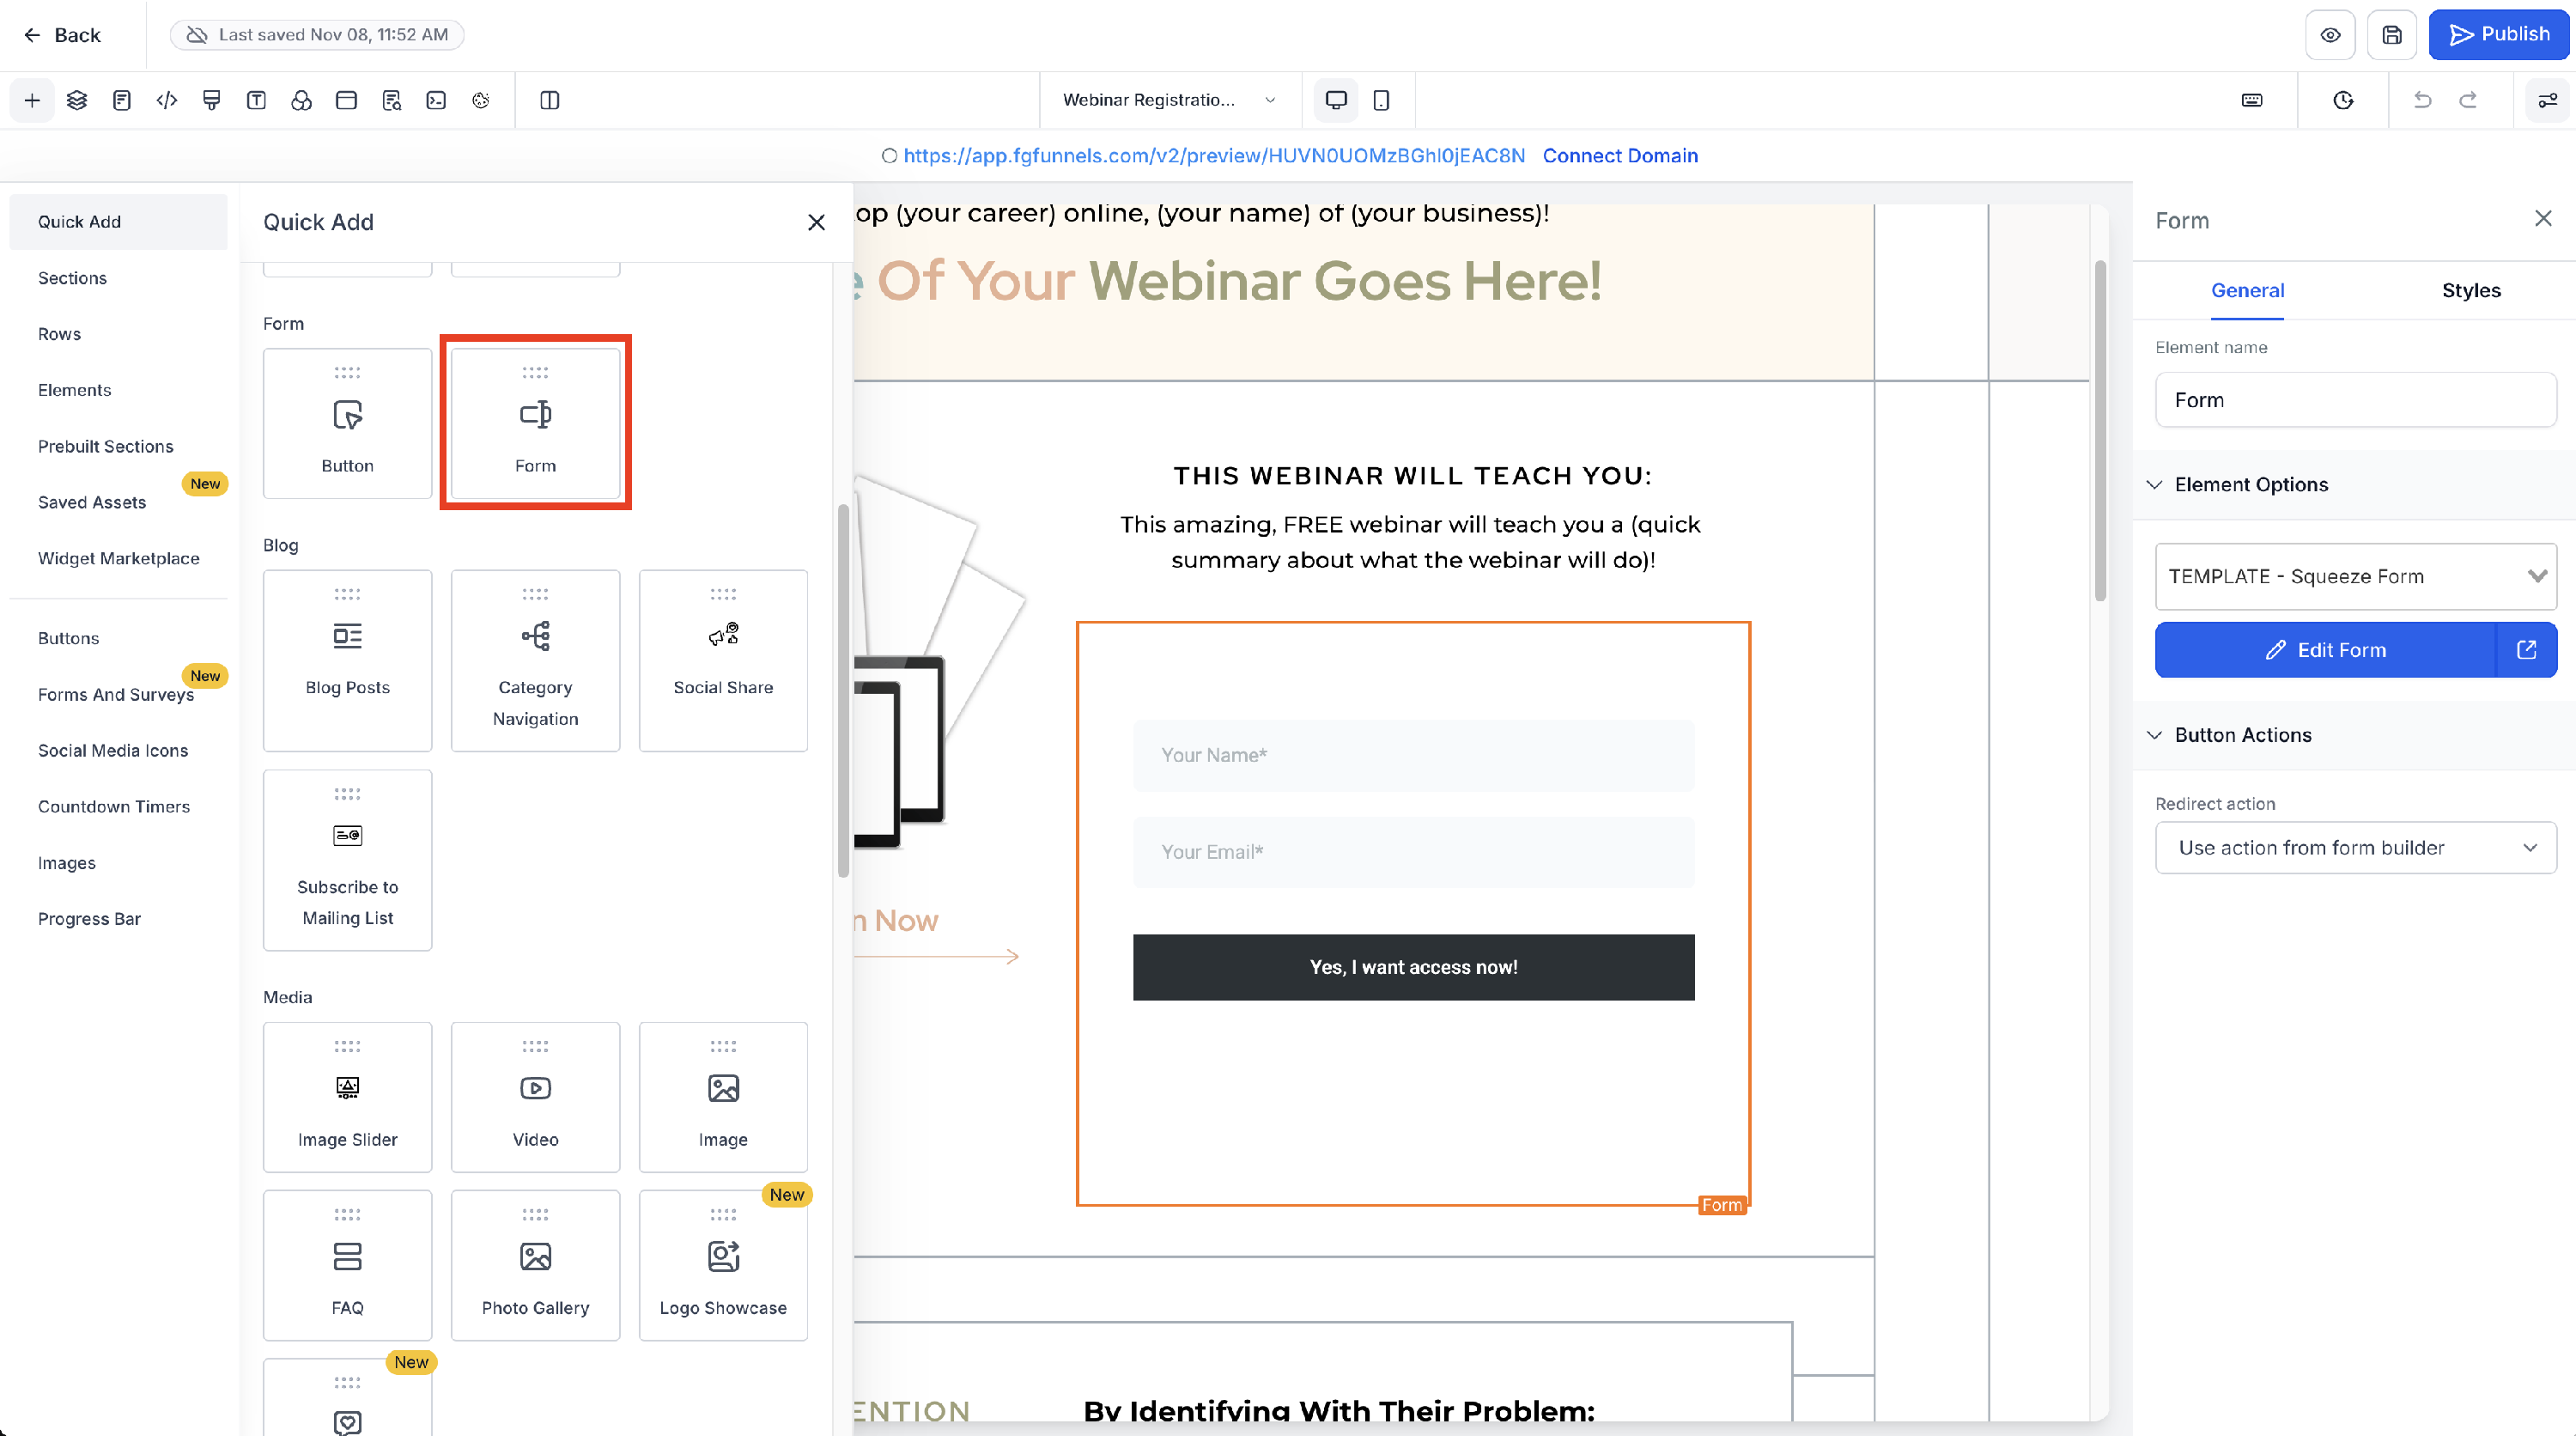Open the Widget Marketplace section
The image size is (2576, 1436).
pyautogui.click(x=118, y=558)
